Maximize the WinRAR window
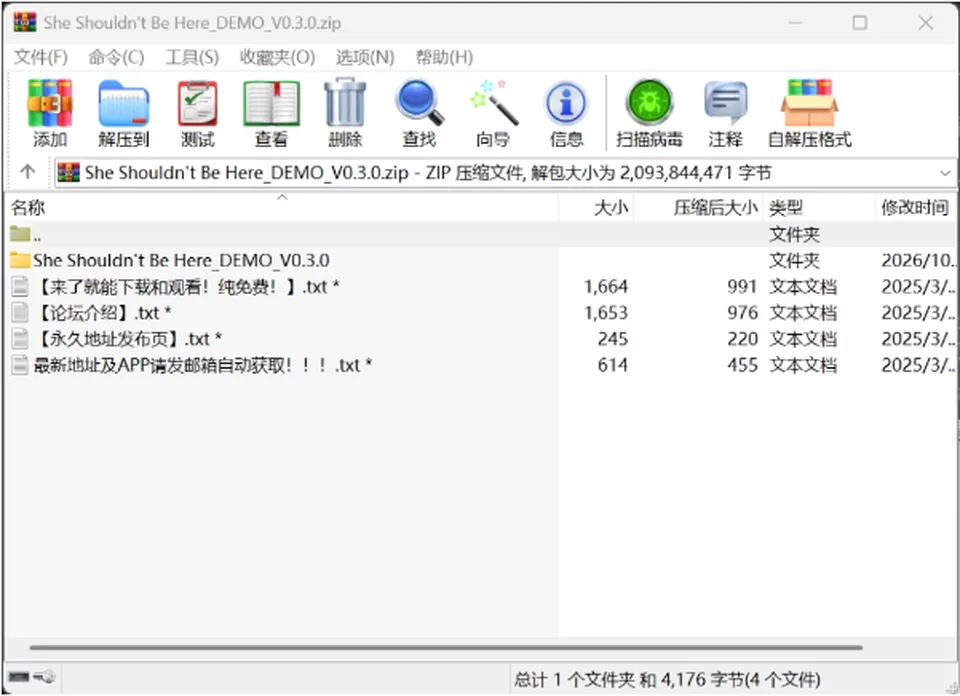 [860, 23]
